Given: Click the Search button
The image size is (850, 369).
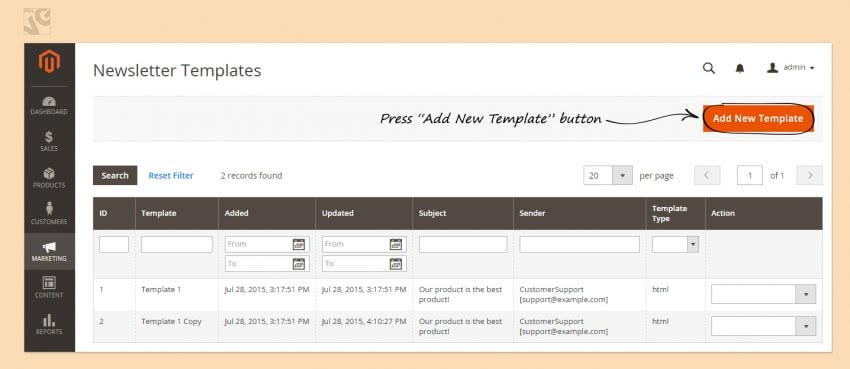Looking at the screenshot, I should click(x=115, y=176).
